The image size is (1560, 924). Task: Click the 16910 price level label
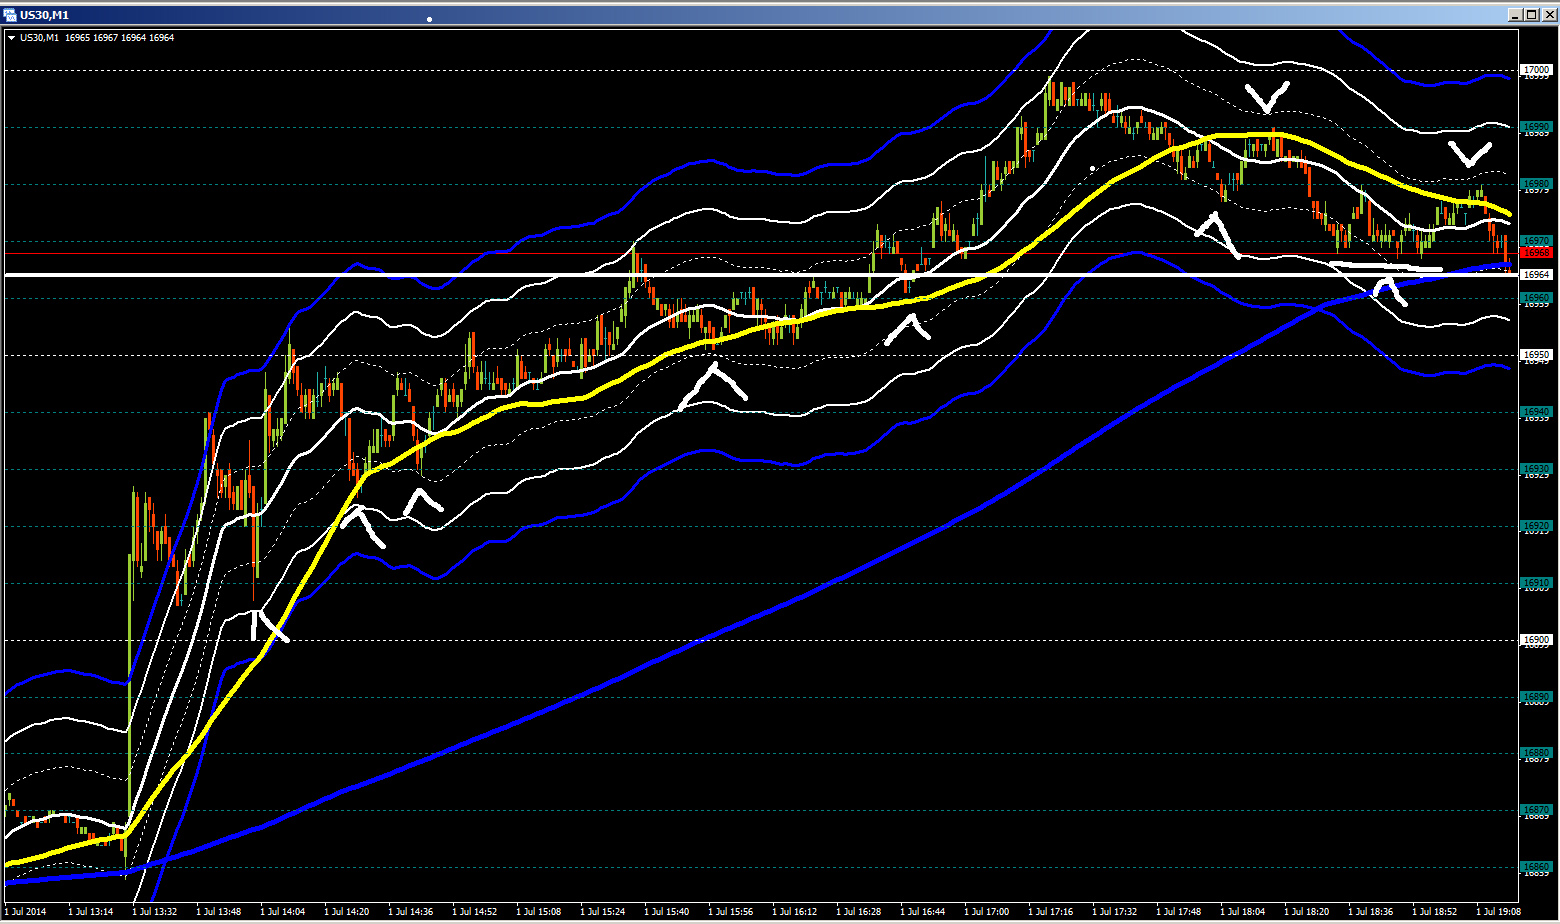1536,583
